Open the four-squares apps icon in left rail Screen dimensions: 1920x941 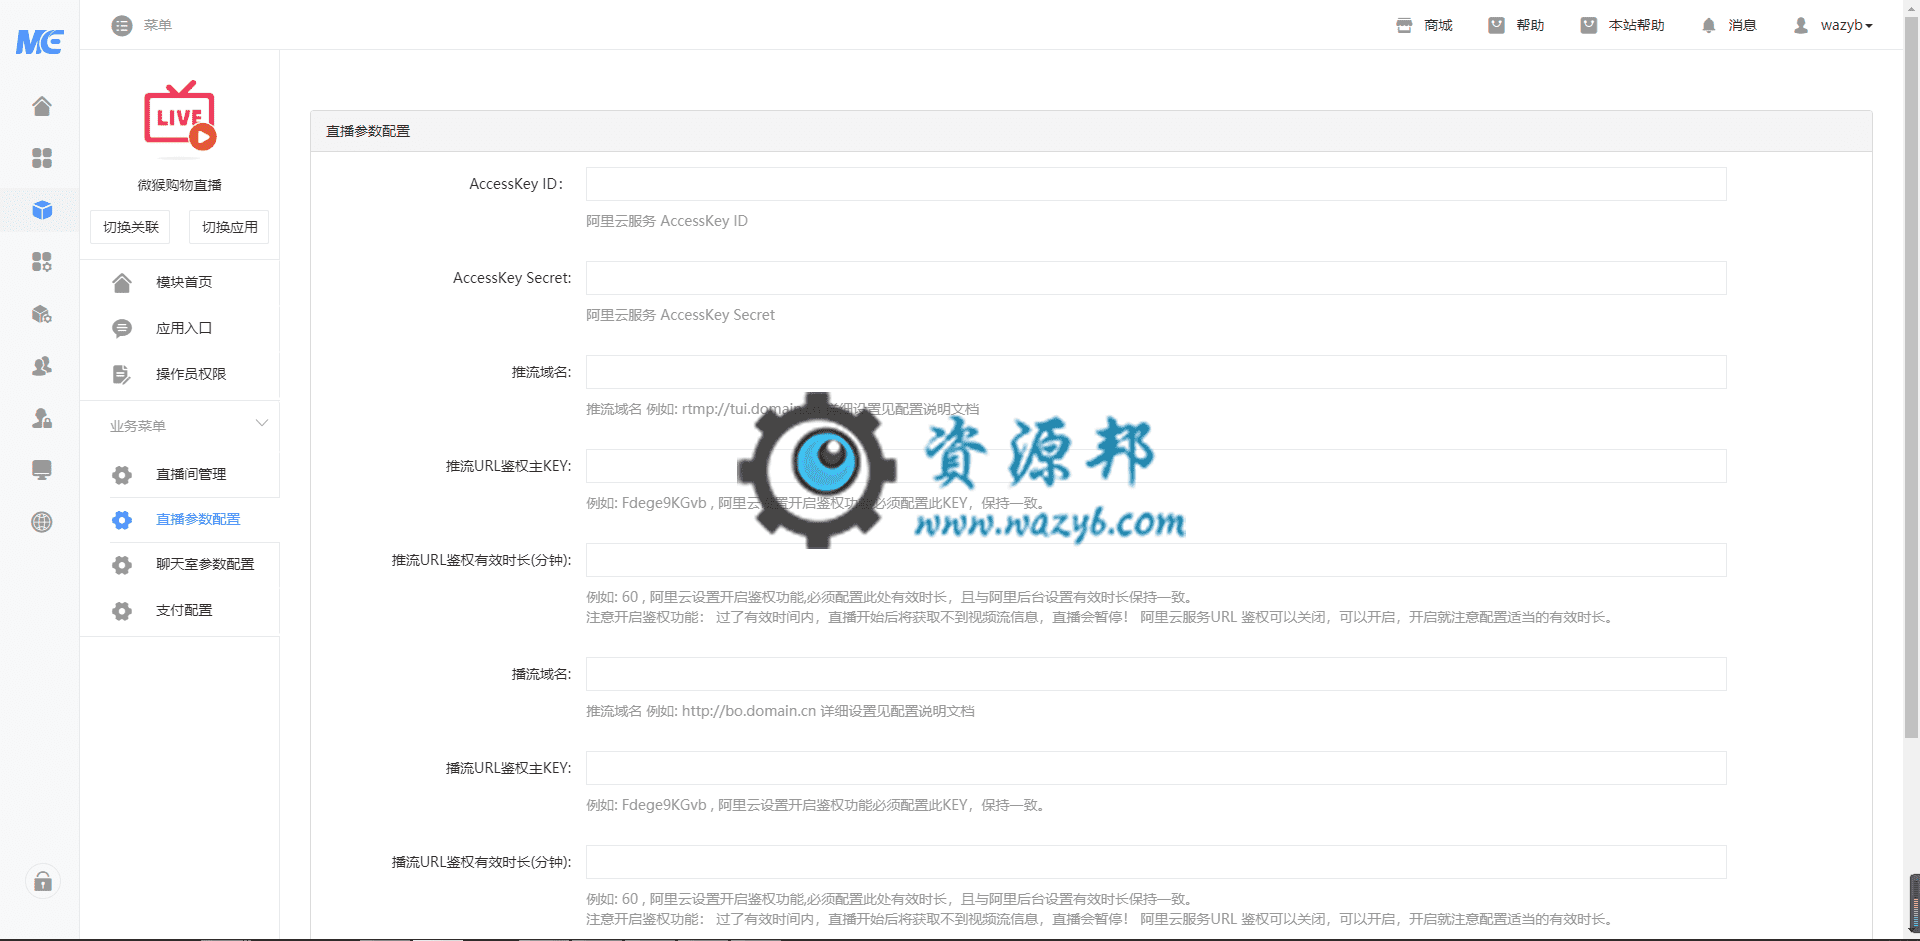[x=41, y=158]
